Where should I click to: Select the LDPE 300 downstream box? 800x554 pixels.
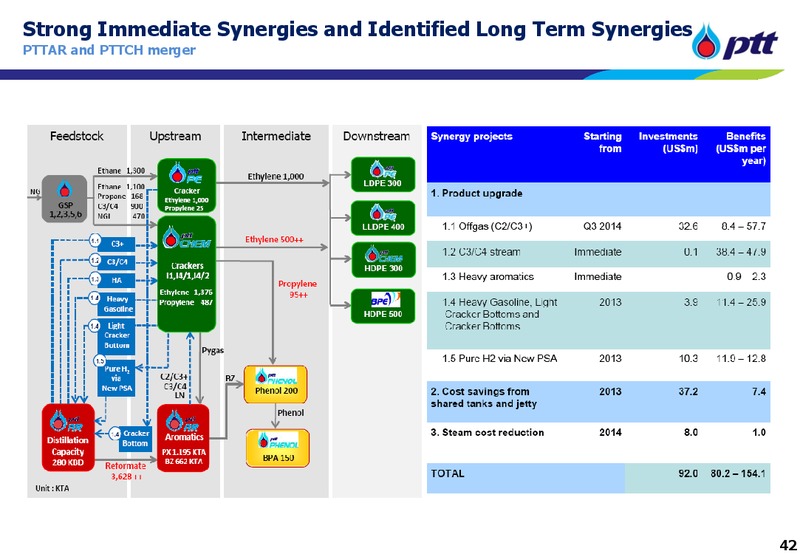[x=383, y=174]
